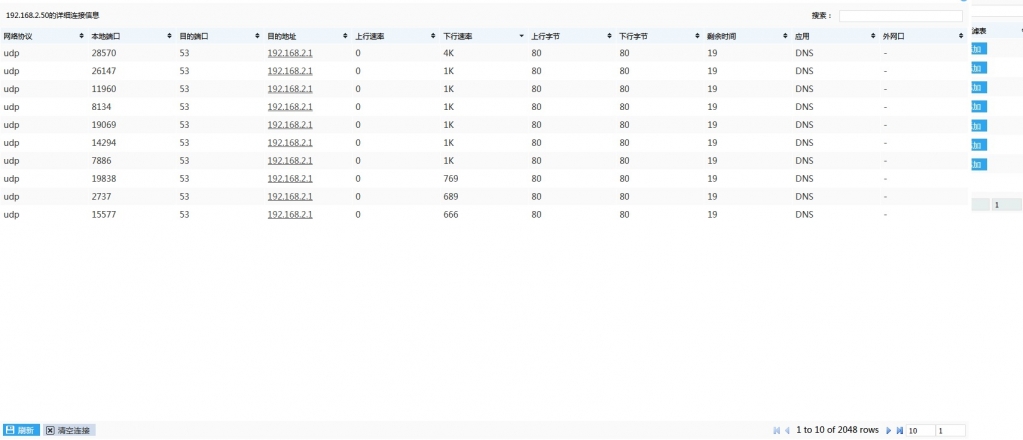Viewport: 1023px width, 440px height.
Task: Click the 192.168.2.50的详细连接信息 title
Action: 53,15
